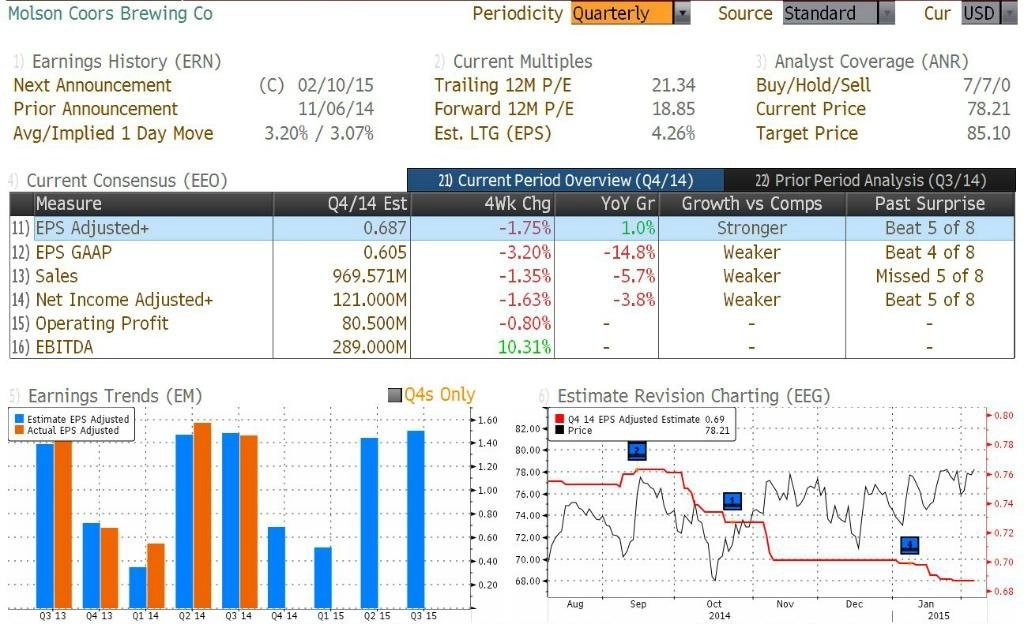This screenshot has height=624, width=1024.
Task: Click Trailing 12M P/E value 21.34
Action: coord(673,85)
